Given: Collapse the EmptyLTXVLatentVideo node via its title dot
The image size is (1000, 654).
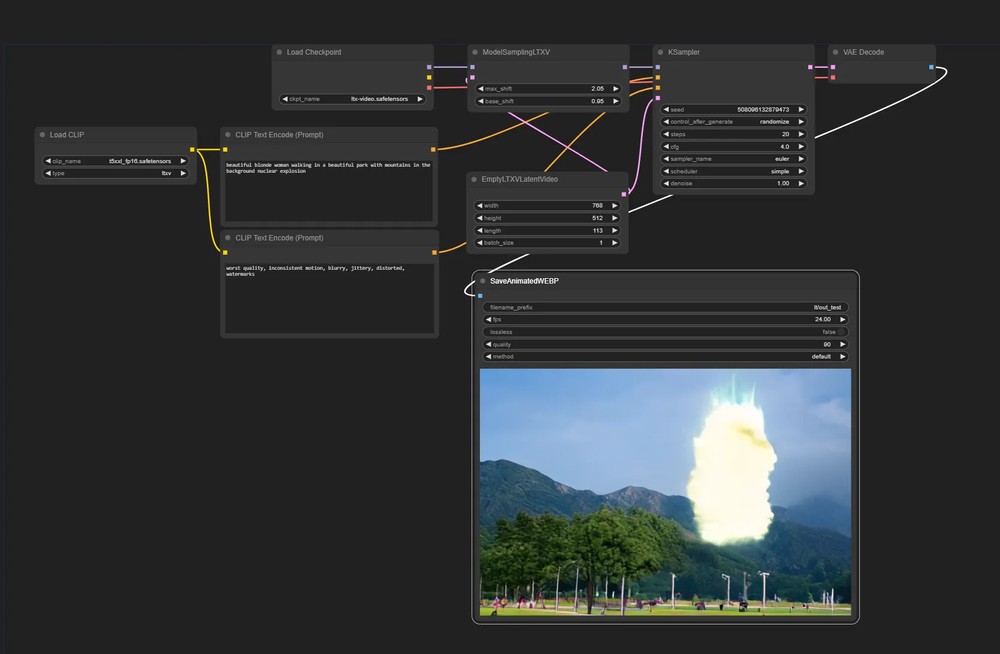Looking at the screenshot, I should [474, 179].
